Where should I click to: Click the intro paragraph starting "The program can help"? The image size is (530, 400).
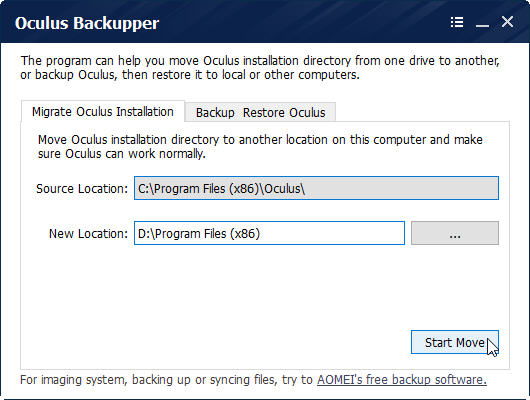coord(260,68)
